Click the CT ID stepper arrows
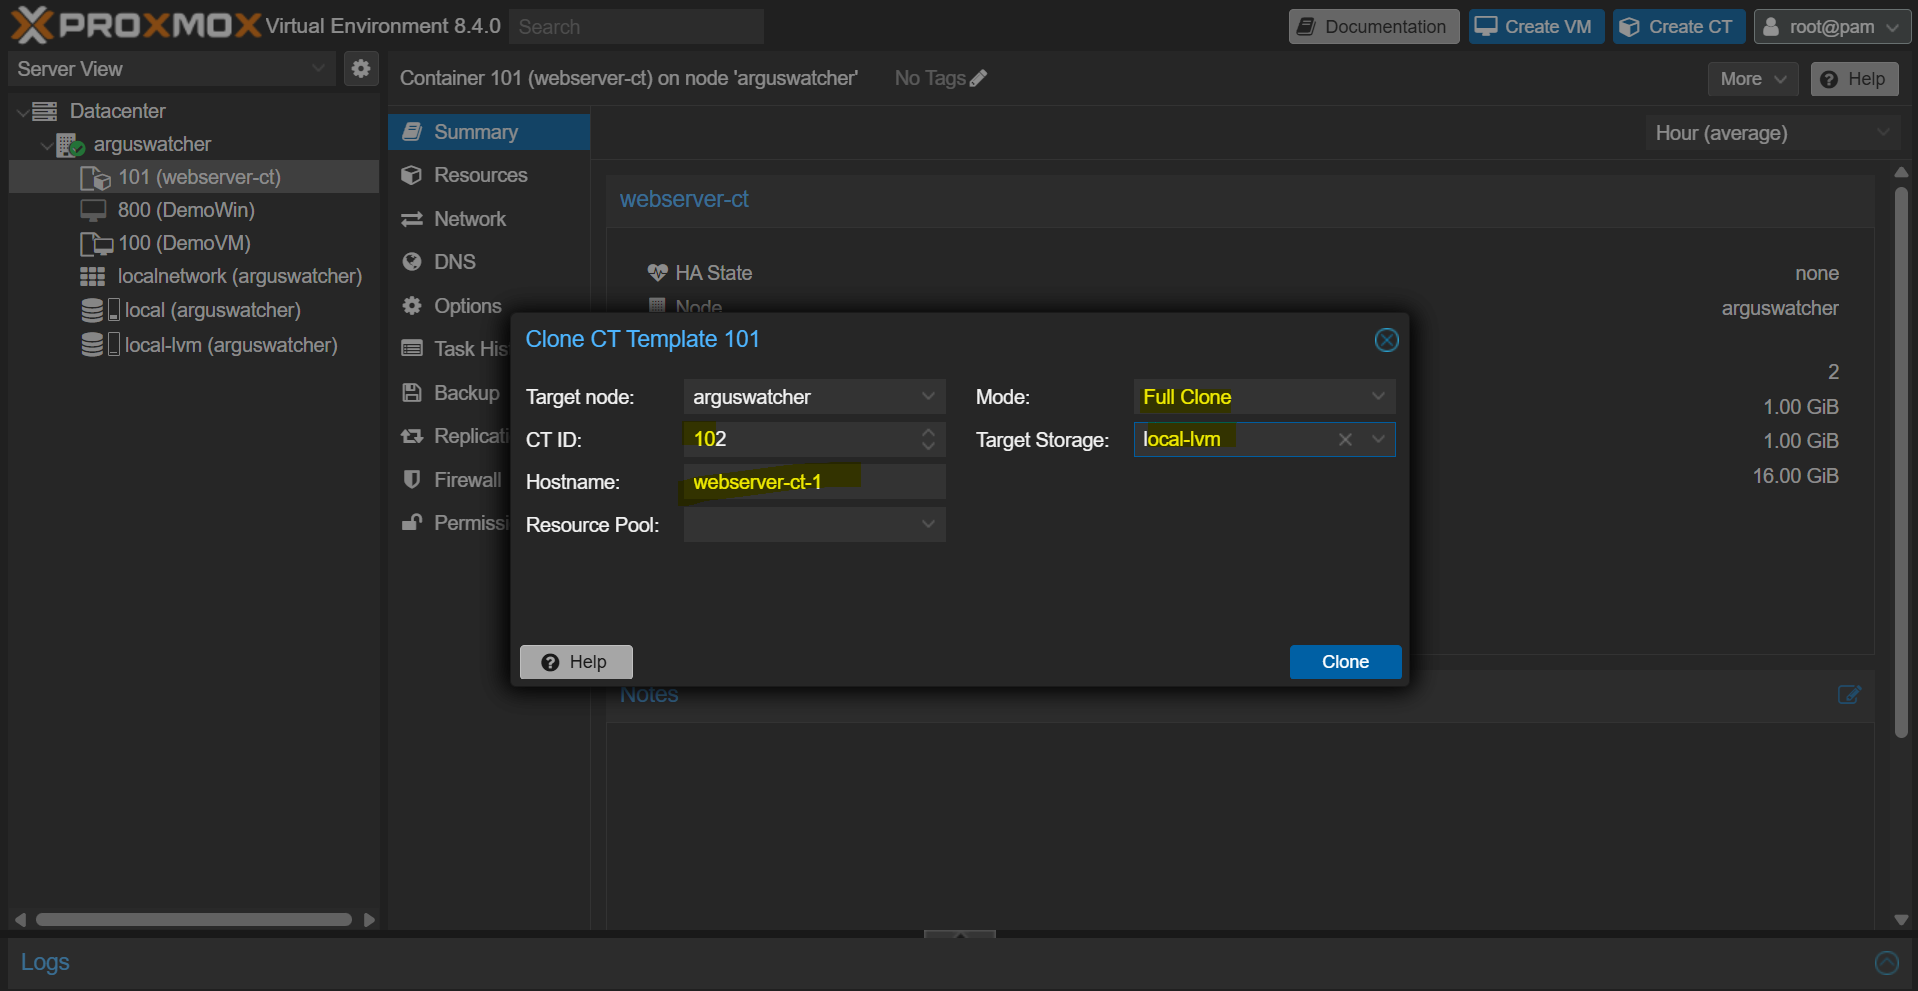Viewport: 1918px width, 991px height. 928,439
